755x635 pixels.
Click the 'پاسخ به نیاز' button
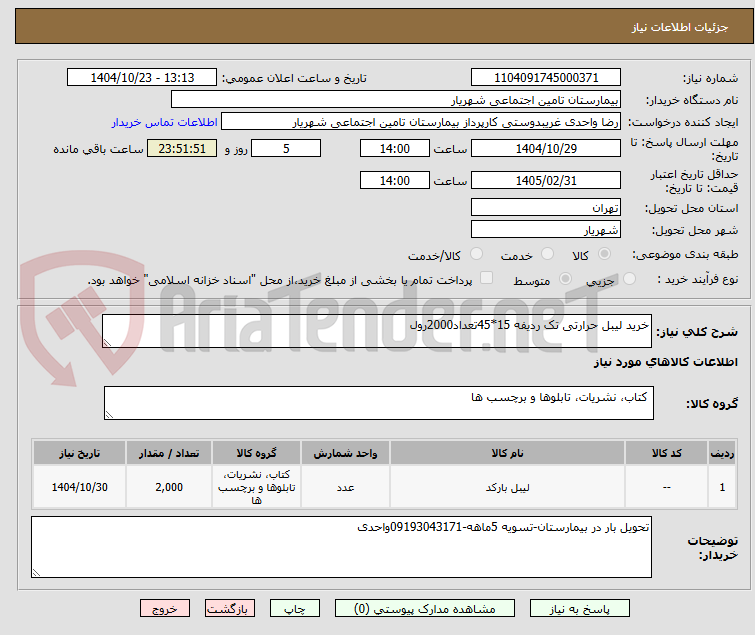pos(579,609)
